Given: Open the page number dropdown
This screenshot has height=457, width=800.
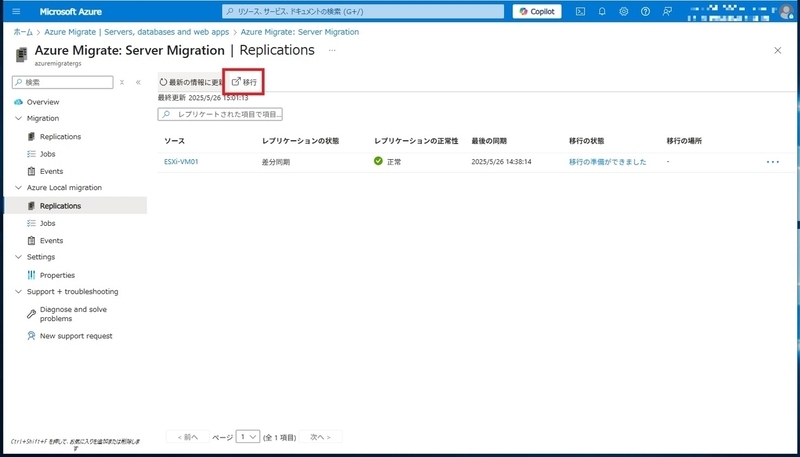Looking at the screenshot, I should 248,437.
